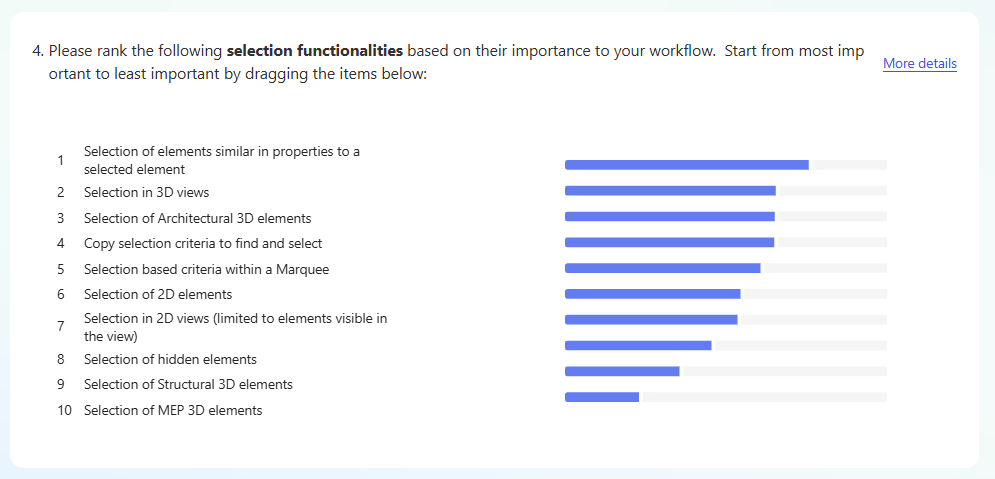Select 'Copy selection criteria to find and select'
The image size is (995, 479).
point(202,243)
